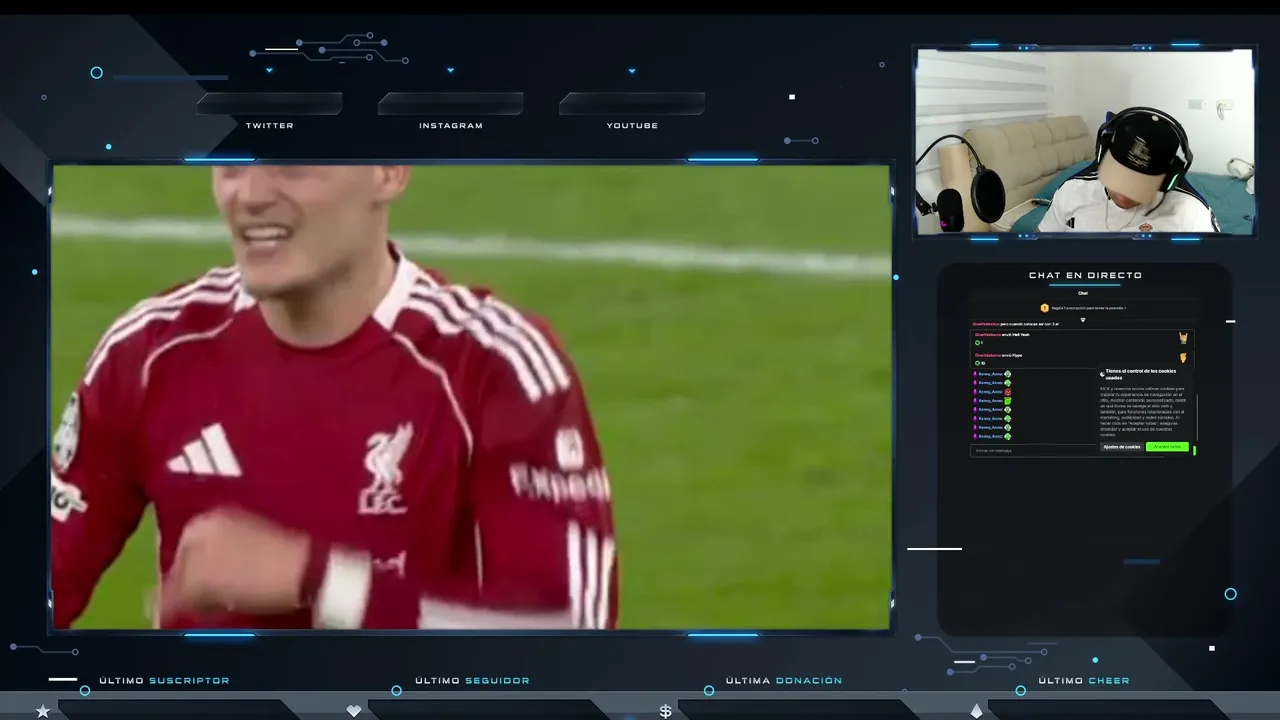
Task: Accept all cookies with the green button
Action: click(1167, 447)
